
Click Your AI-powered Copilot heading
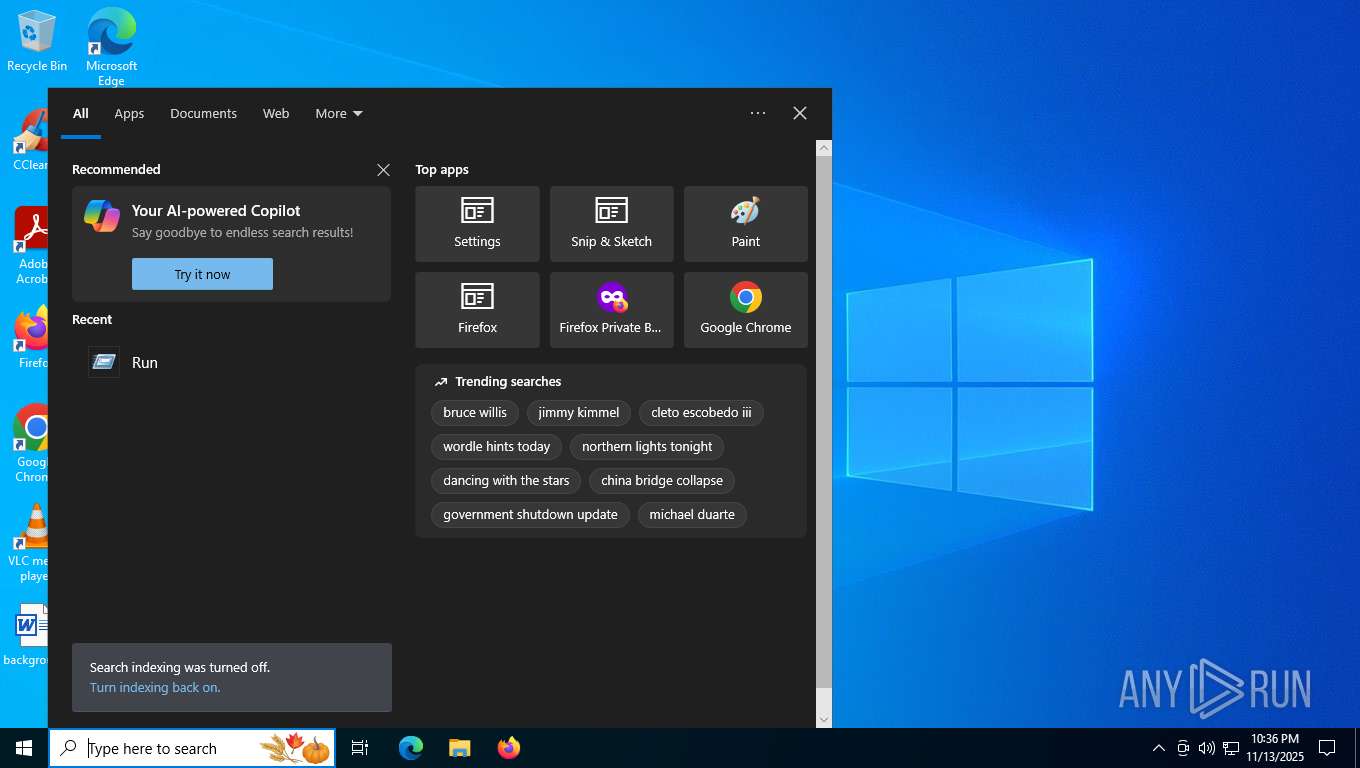point(216,211)
